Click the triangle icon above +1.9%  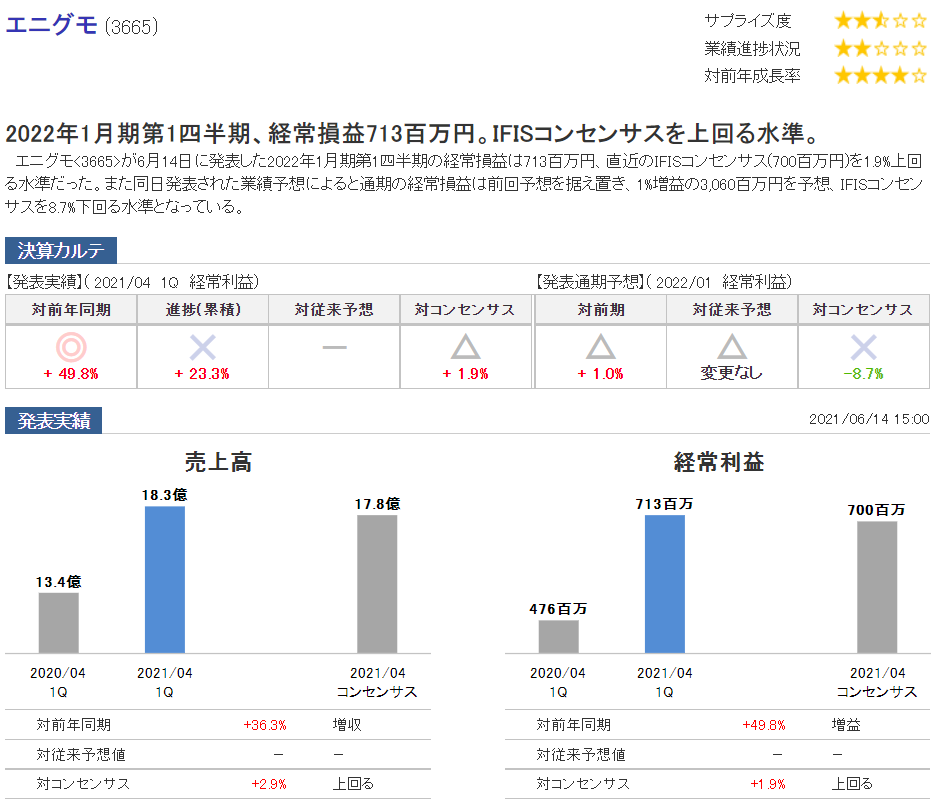pos(466,347)
